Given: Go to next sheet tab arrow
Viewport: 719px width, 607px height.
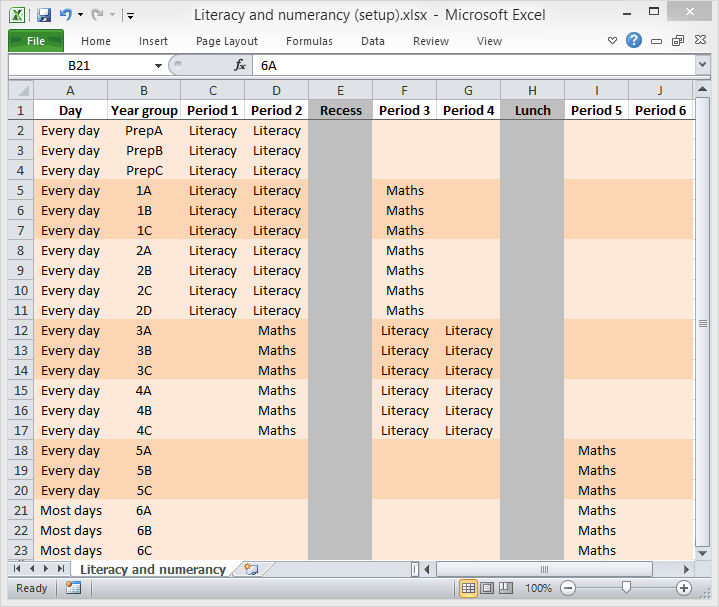Looking at the screenshot, I should click(x=46, y=569).
